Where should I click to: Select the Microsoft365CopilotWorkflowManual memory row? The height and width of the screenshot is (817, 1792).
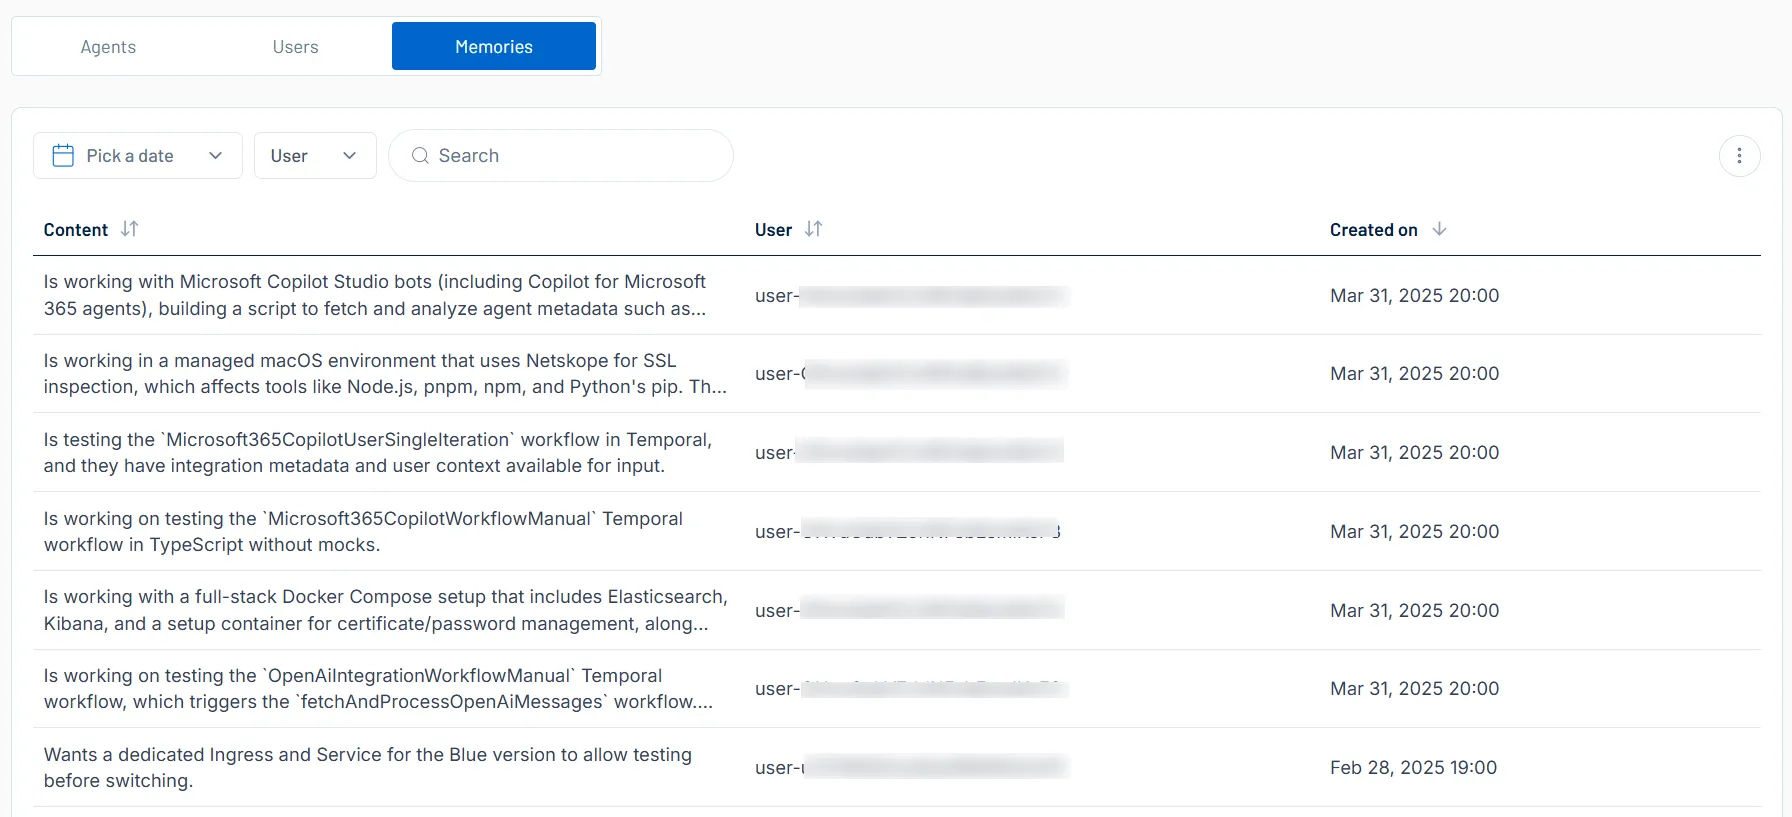[897, 531]
